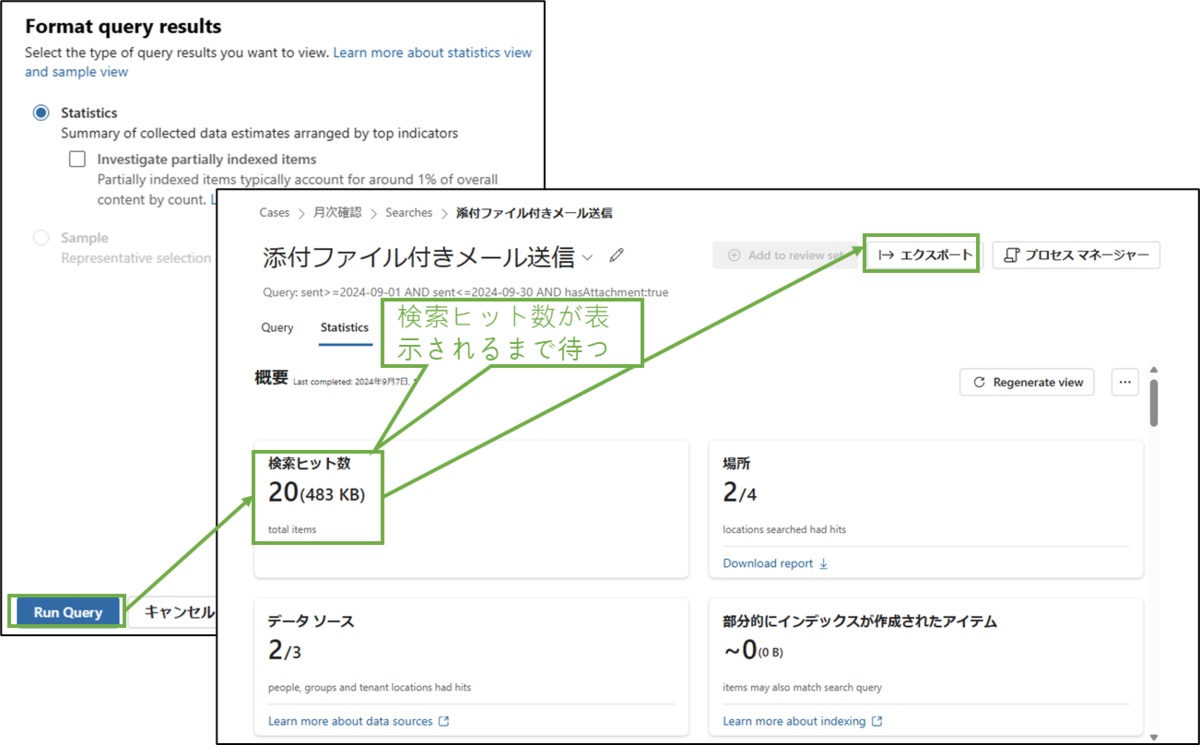This screenshot has width=1200, height=745.
Task: Click the Download report link
Action: point(775,563)
